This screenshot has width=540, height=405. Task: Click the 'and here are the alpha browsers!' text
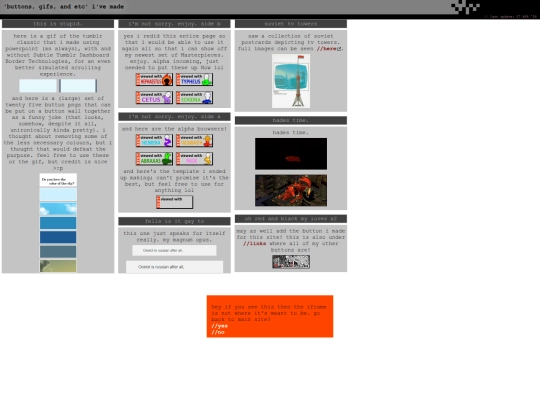pos(174,129)
